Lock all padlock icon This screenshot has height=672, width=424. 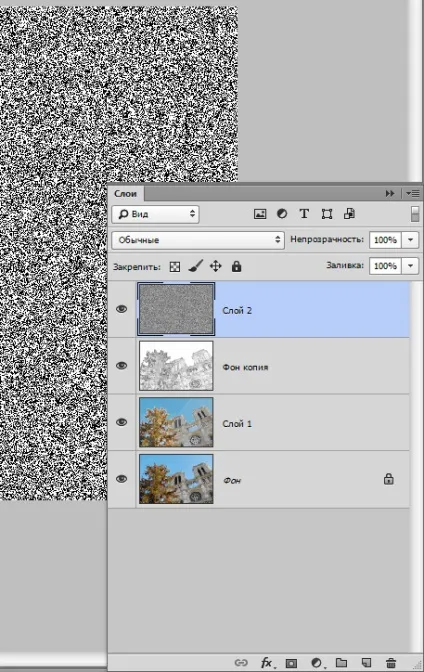[x=236, y=266]
